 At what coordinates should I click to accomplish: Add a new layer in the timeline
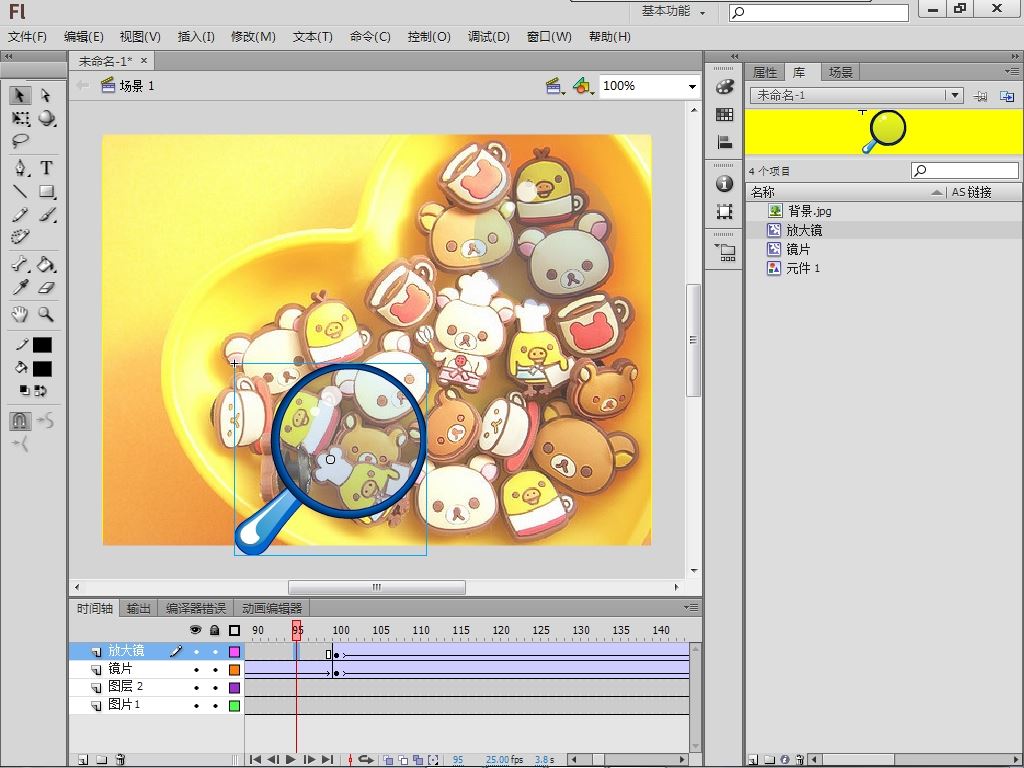tap(83, 760)
